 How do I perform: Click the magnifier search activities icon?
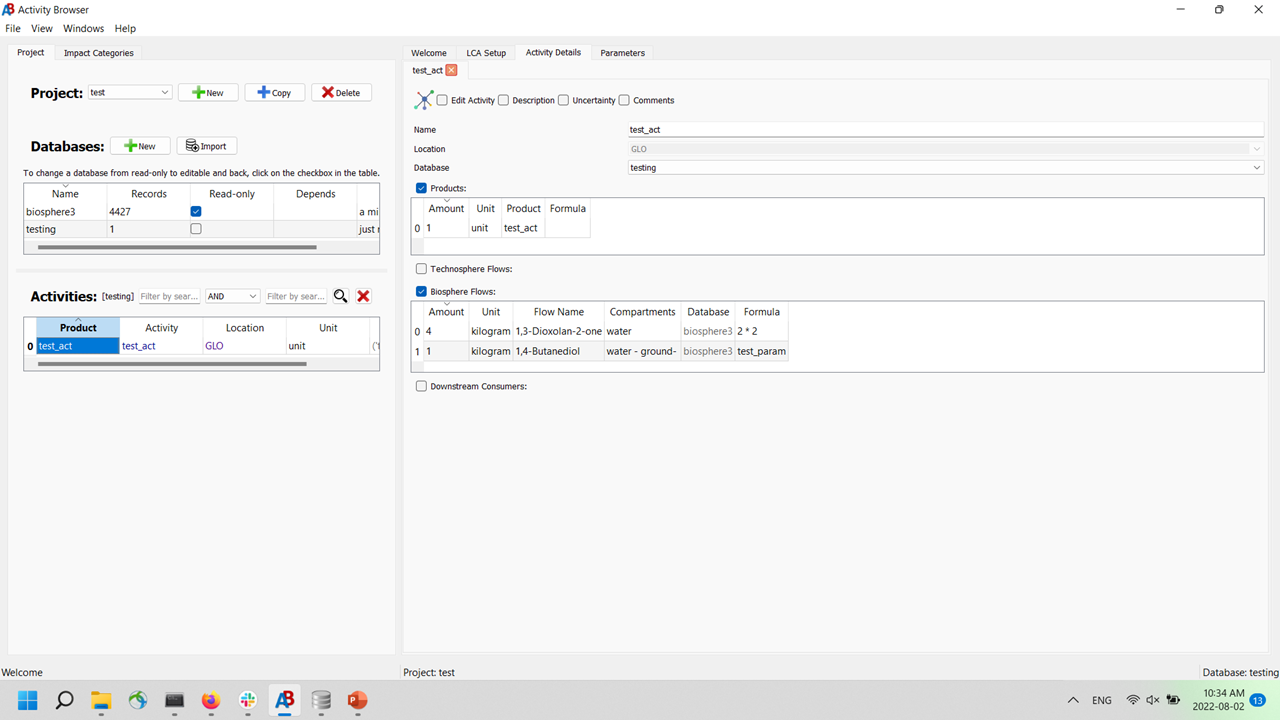[x=341, y=296]
